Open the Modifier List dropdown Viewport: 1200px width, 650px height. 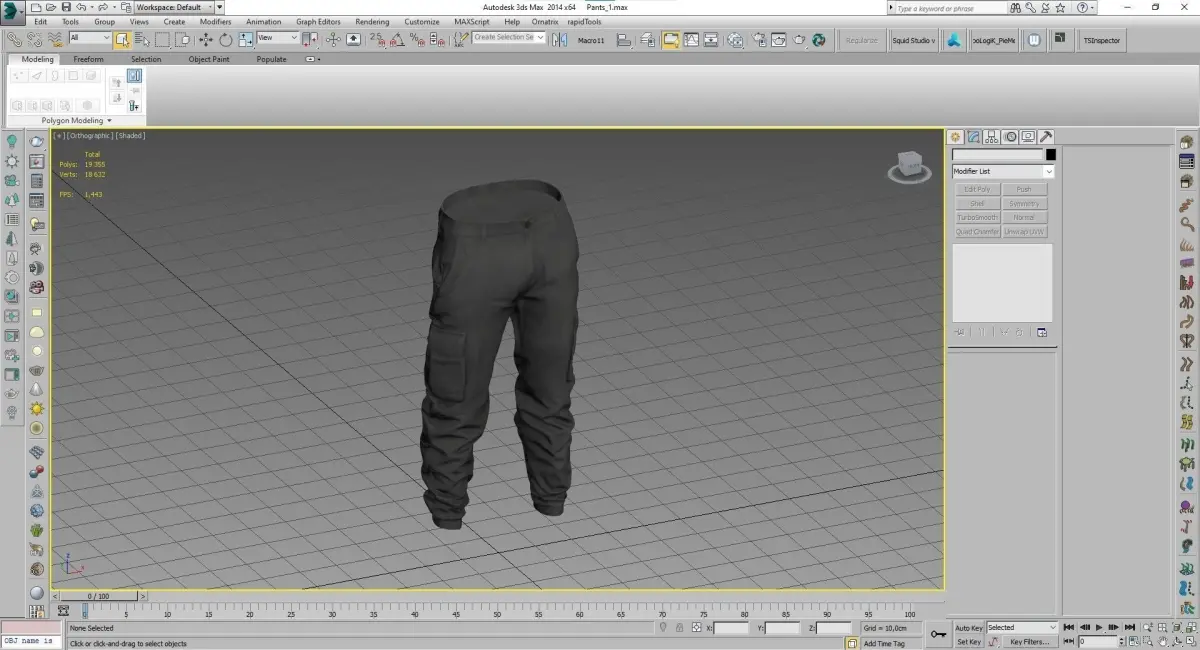tap(1003, 172)
